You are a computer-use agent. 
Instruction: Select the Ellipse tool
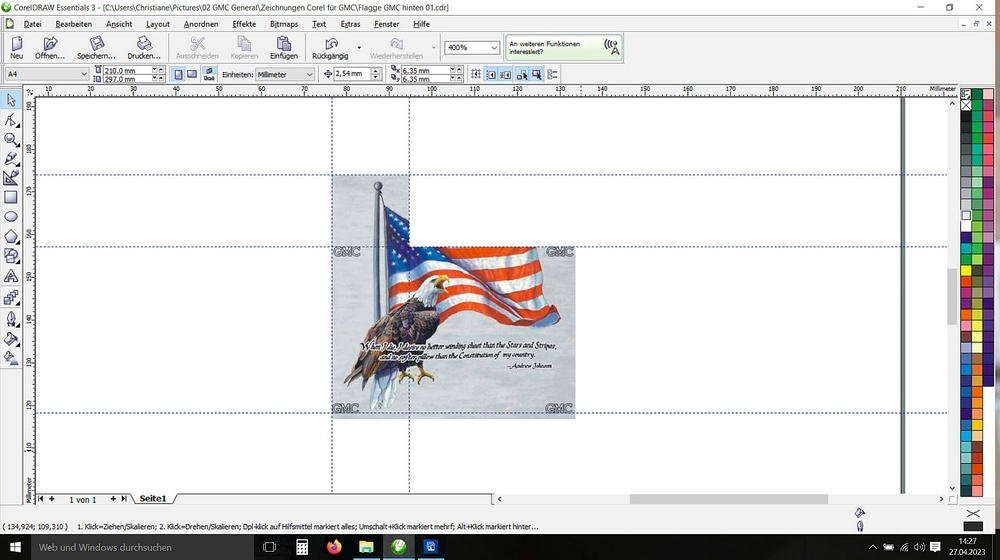click(11, 217)
